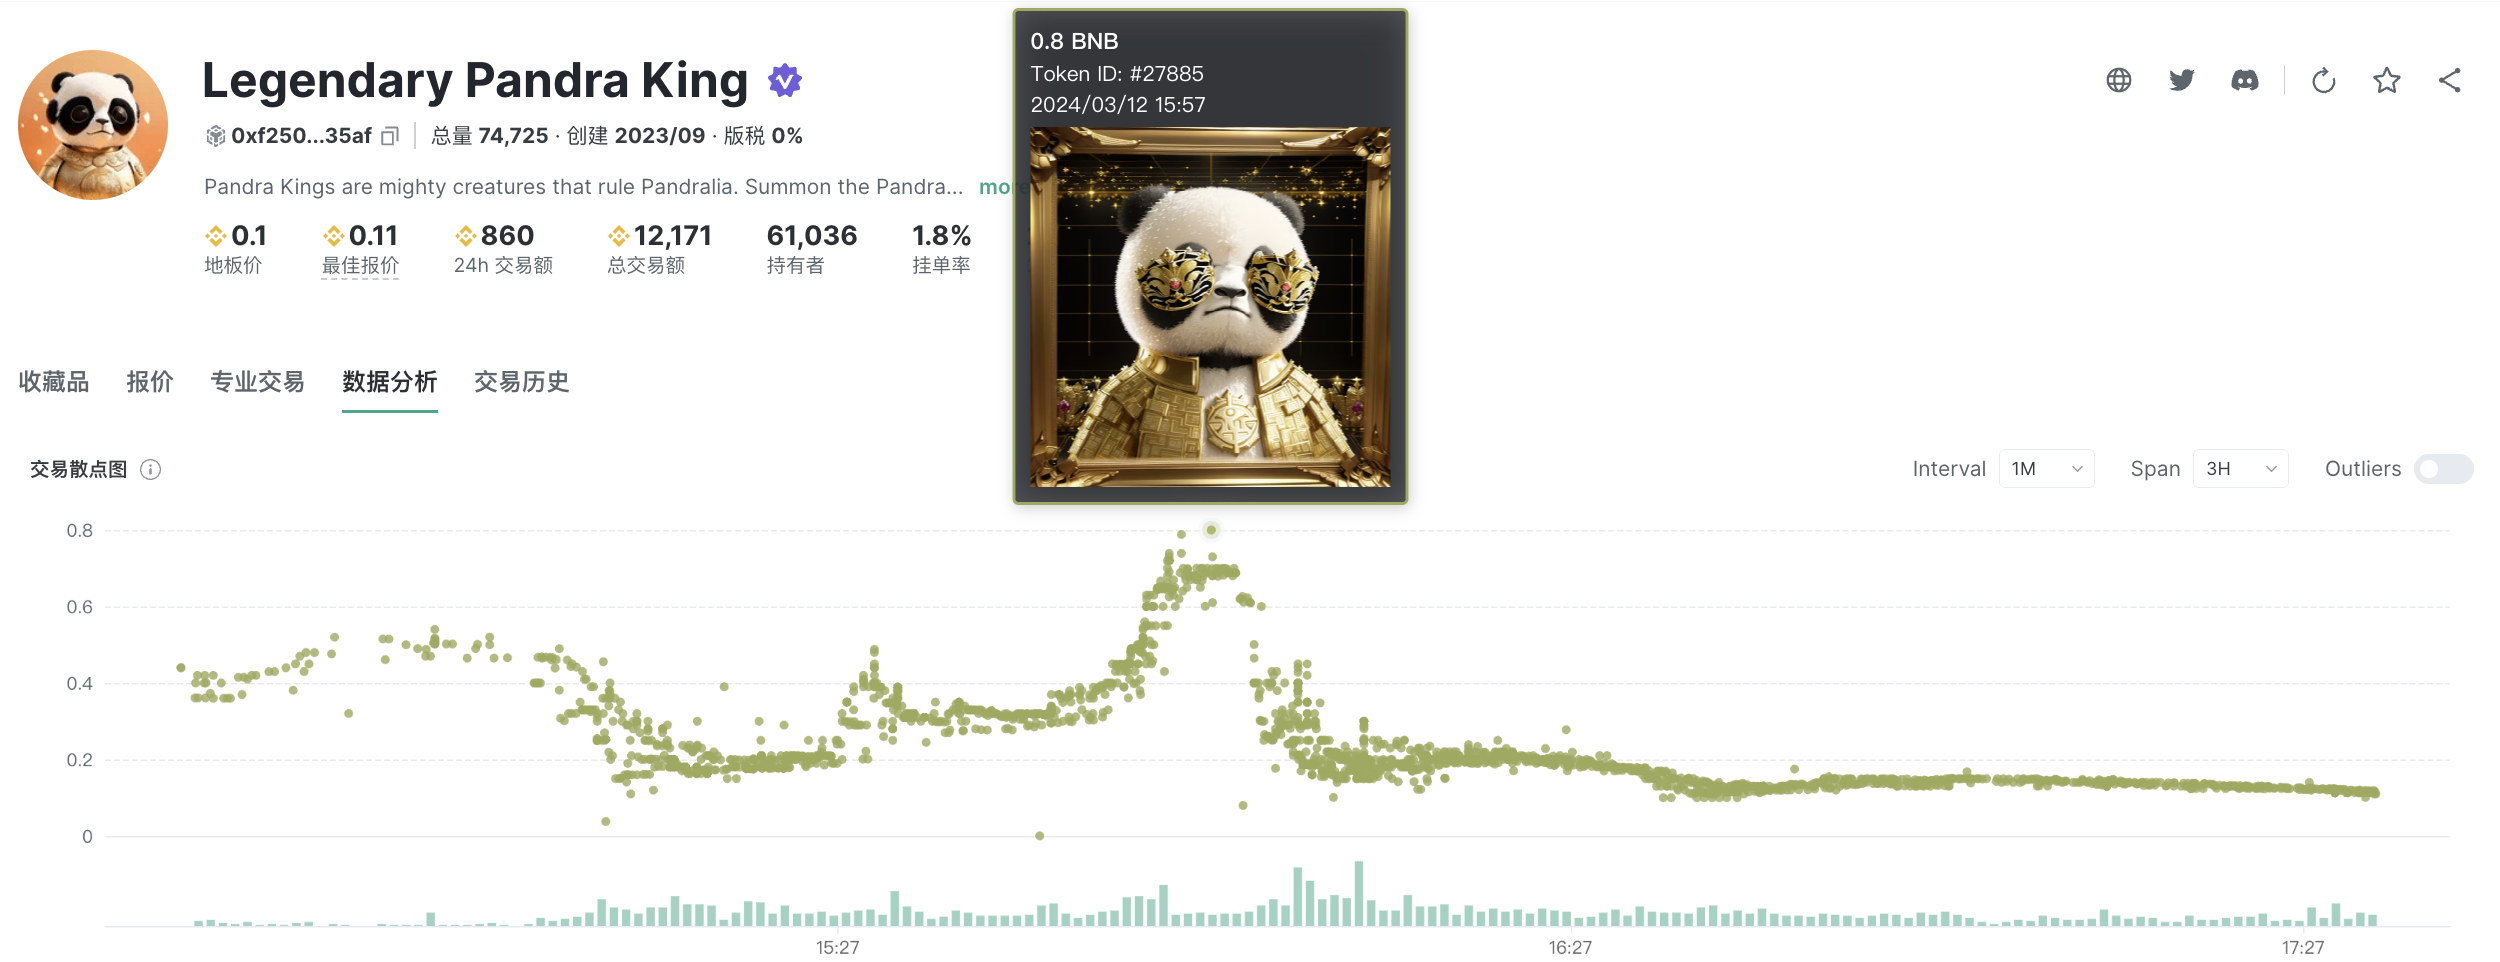Open the collection website globe icon
This screenshot has width=2500, height=962.
pyautogui.click(x=2118, y=80)
